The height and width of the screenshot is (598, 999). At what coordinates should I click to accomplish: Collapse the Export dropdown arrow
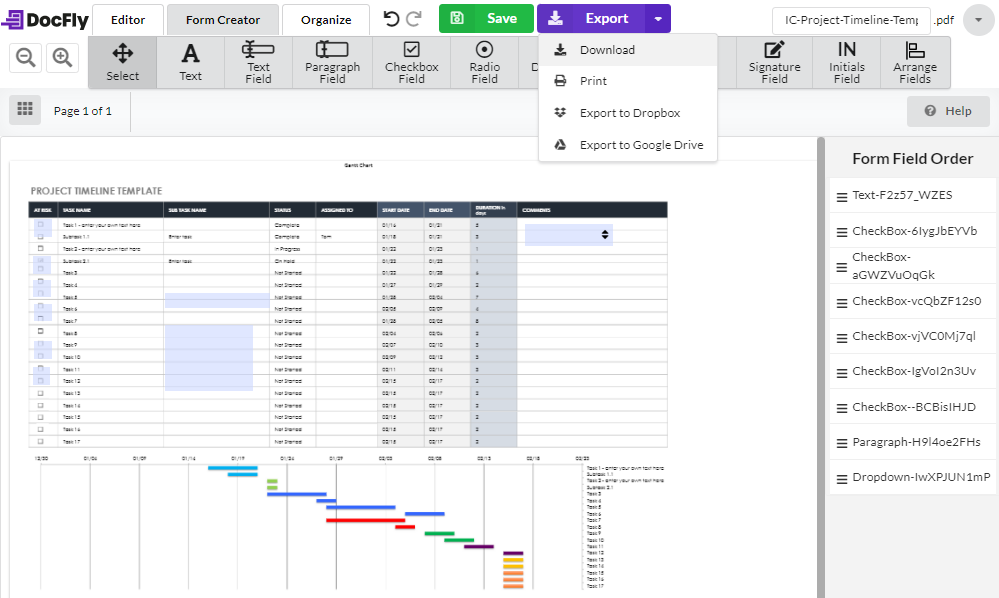(657, 19)
